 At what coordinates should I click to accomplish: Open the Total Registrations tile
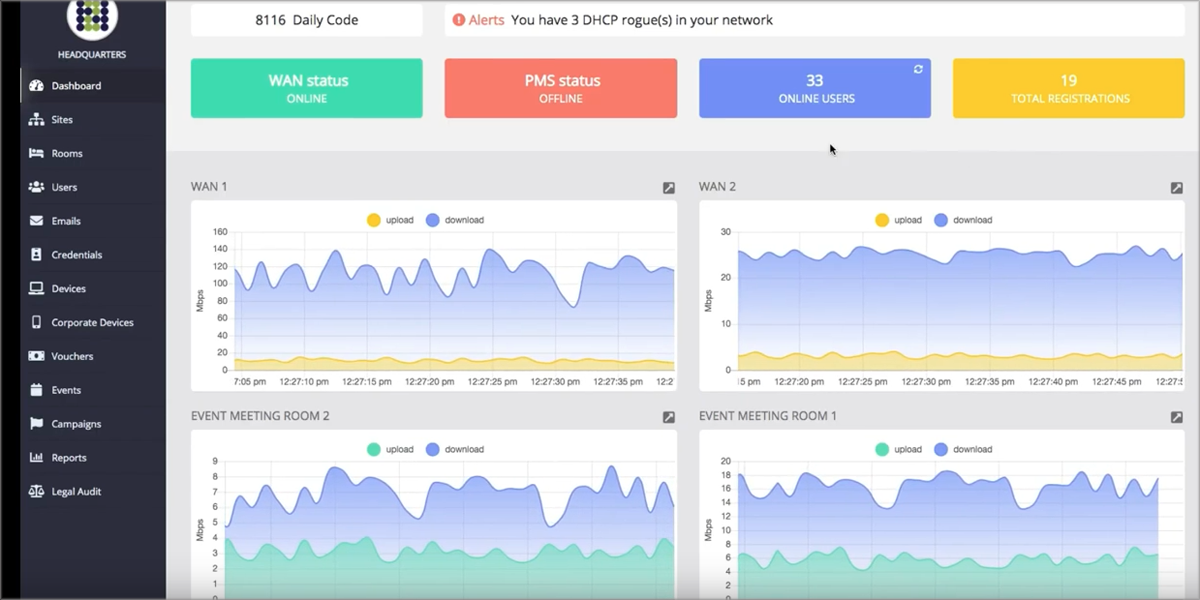tap(1068, 88)
